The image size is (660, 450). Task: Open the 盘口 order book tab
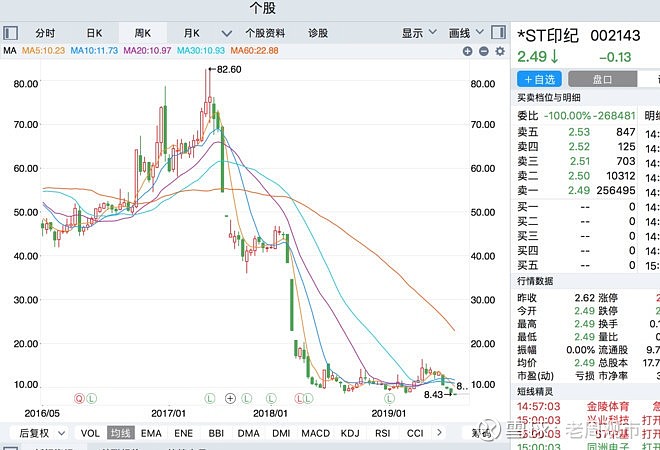click(602, 79)
